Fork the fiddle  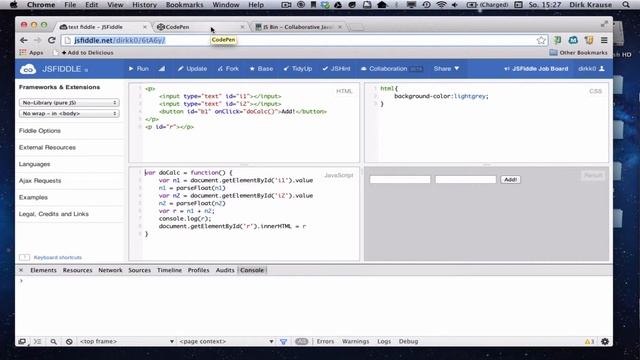(228, 69)
